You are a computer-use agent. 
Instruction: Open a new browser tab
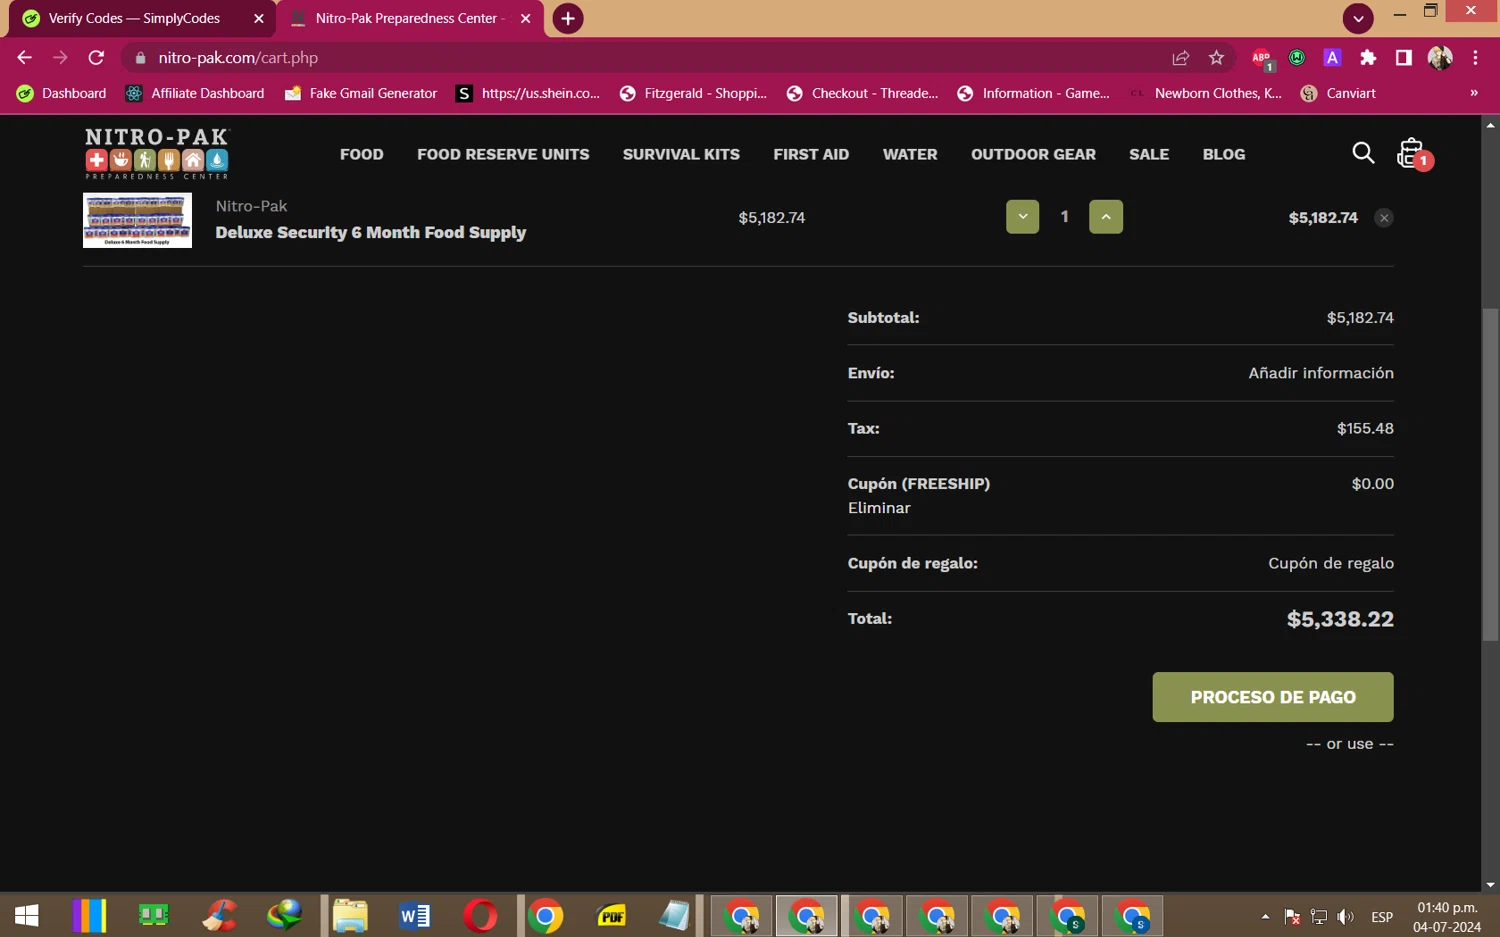pos(568,18)
